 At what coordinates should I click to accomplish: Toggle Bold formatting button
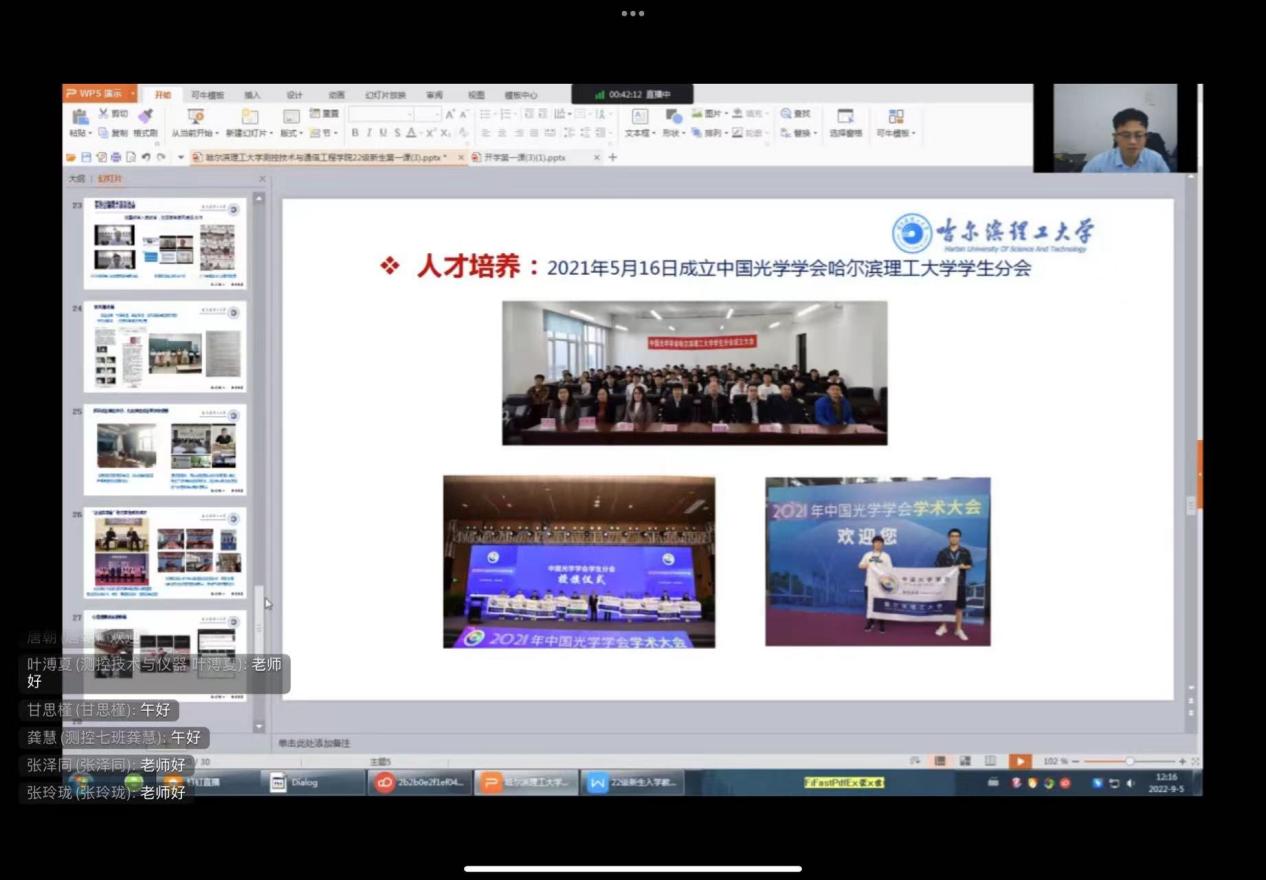click(x=355, y=133)
